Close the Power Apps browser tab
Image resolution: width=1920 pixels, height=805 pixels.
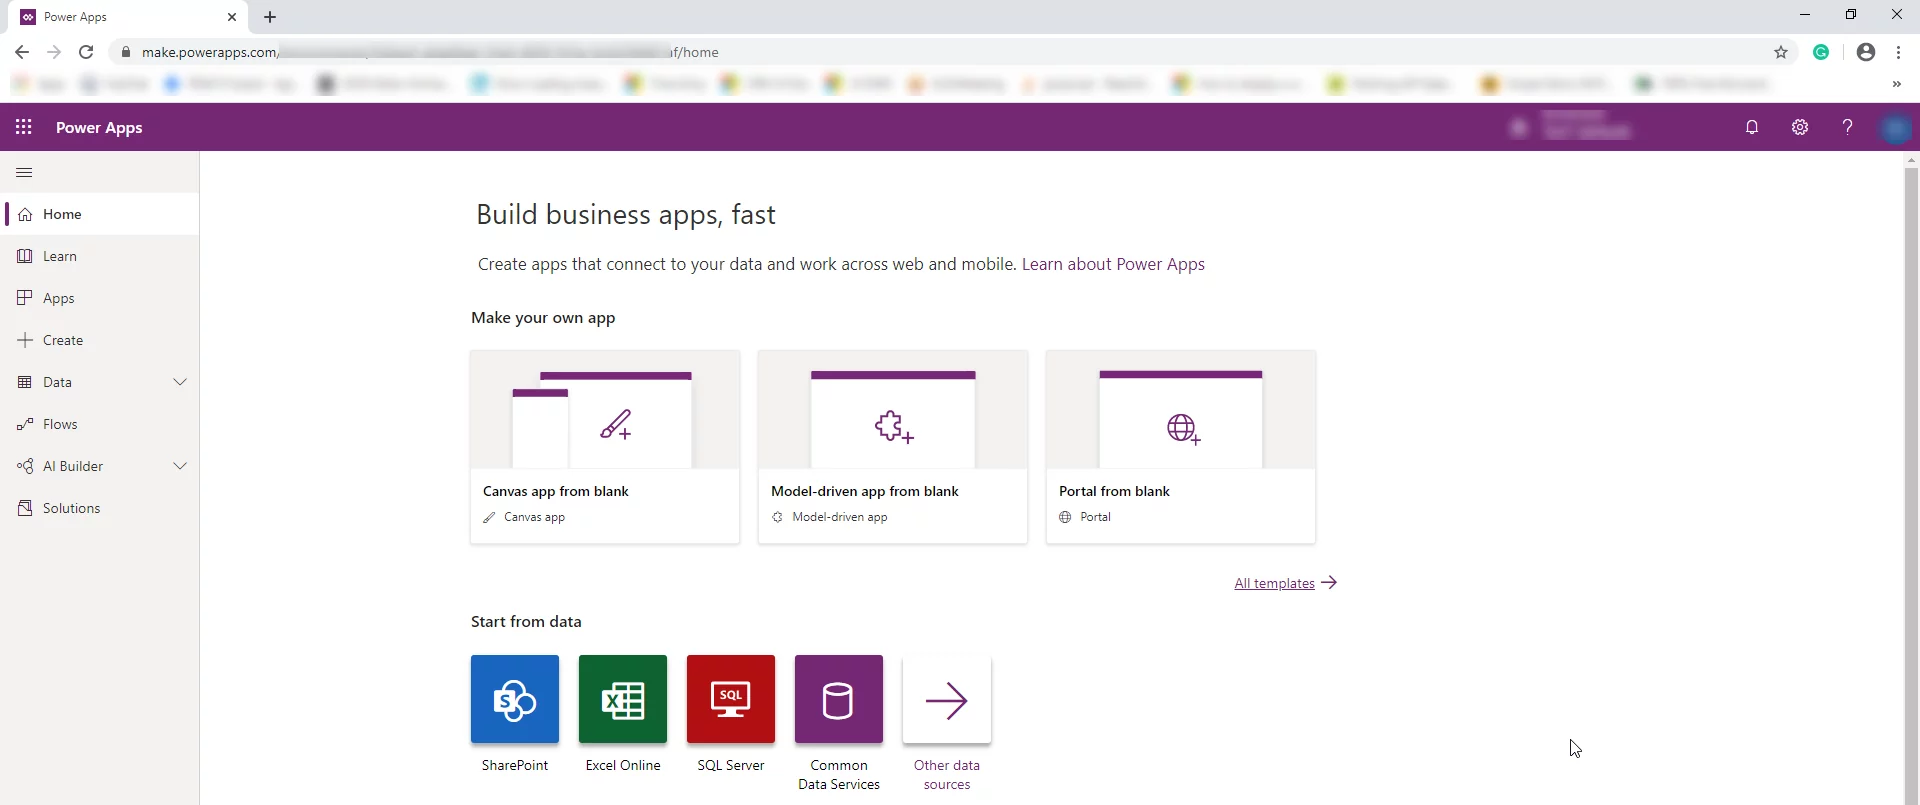(232, 17)
